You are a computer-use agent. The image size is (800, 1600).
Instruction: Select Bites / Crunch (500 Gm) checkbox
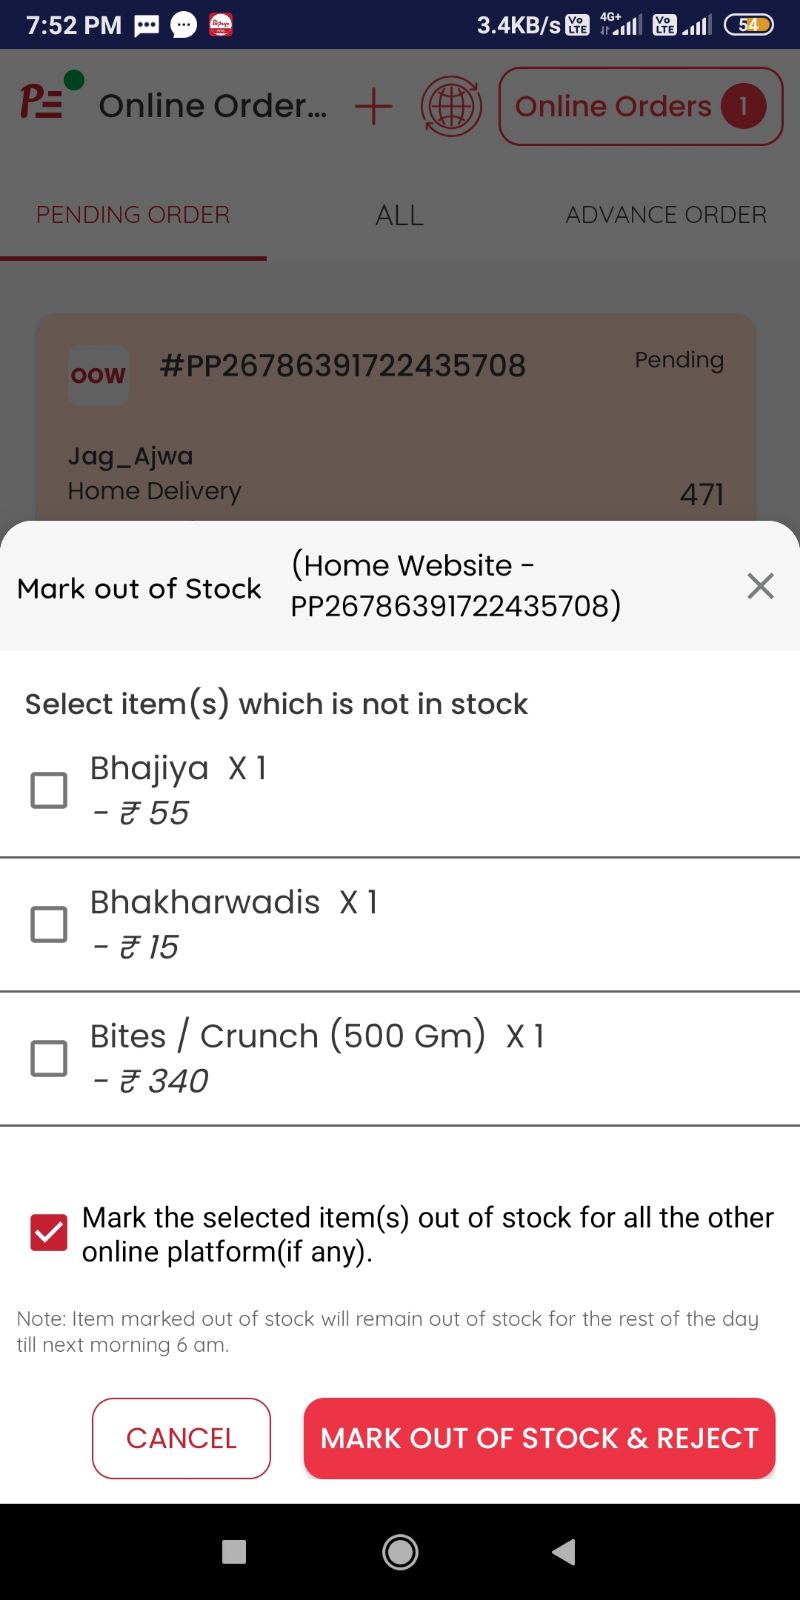pyautogui.click(x=49, y=1058)
